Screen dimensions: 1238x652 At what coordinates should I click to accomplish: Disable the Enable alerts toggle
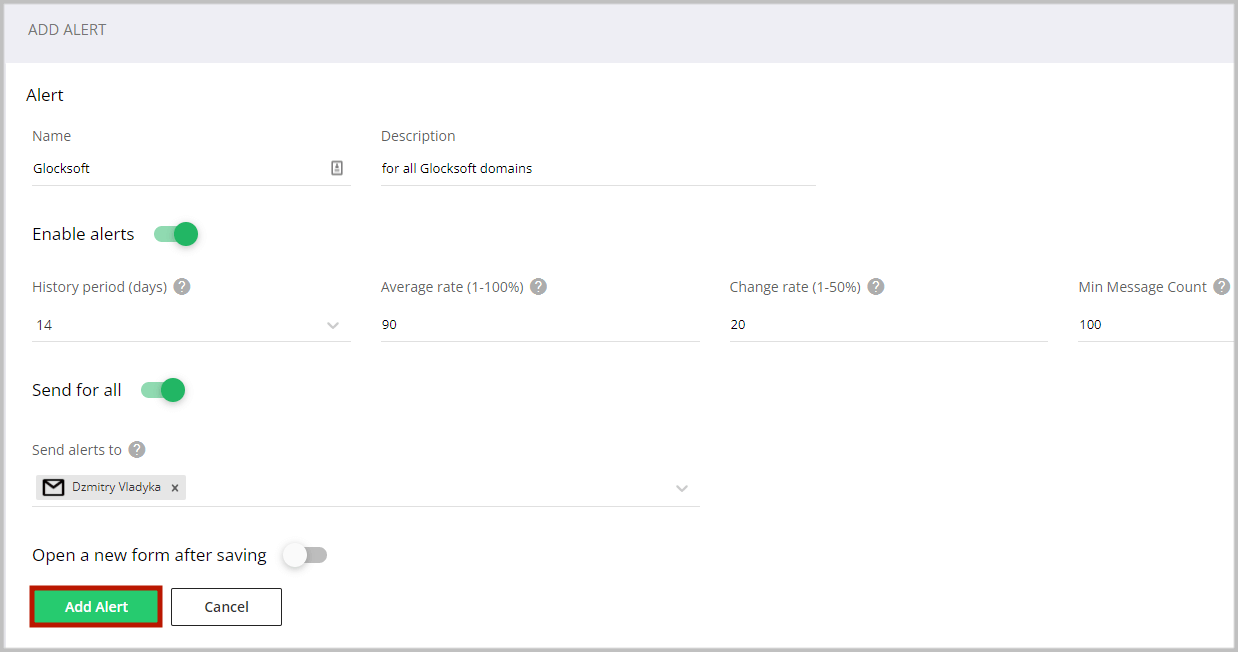point(176,234)
